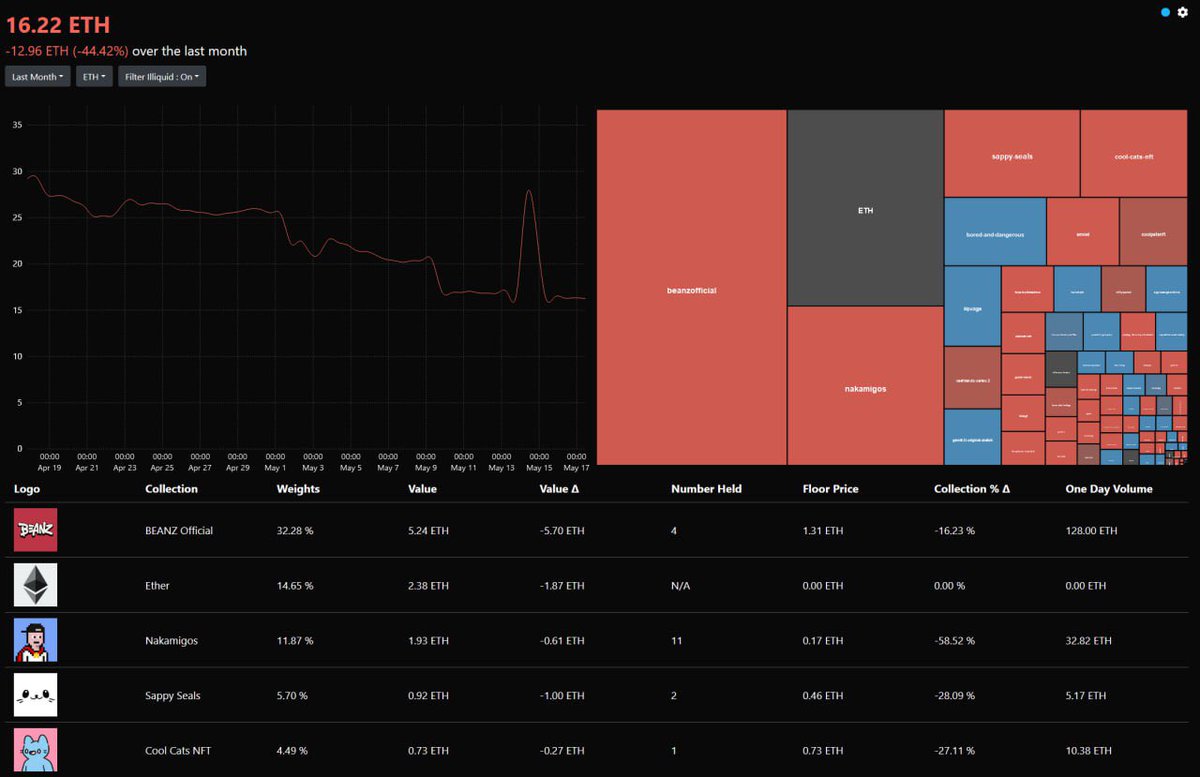Sort by the Collection column header

tap(171, 489)
